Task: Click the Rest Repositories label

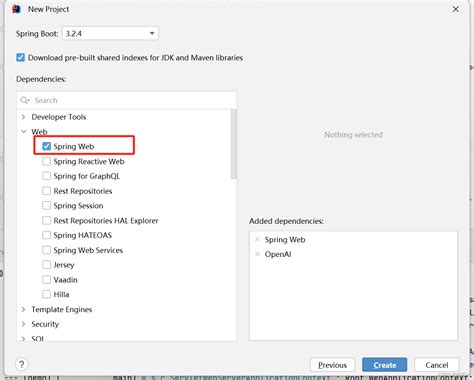Action: tap(83, 191)
